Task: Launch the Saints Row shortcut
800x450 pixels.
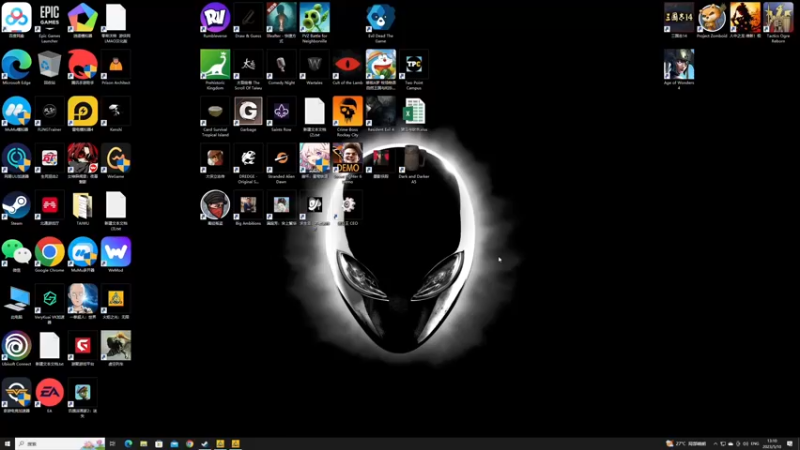Action: 281,115
